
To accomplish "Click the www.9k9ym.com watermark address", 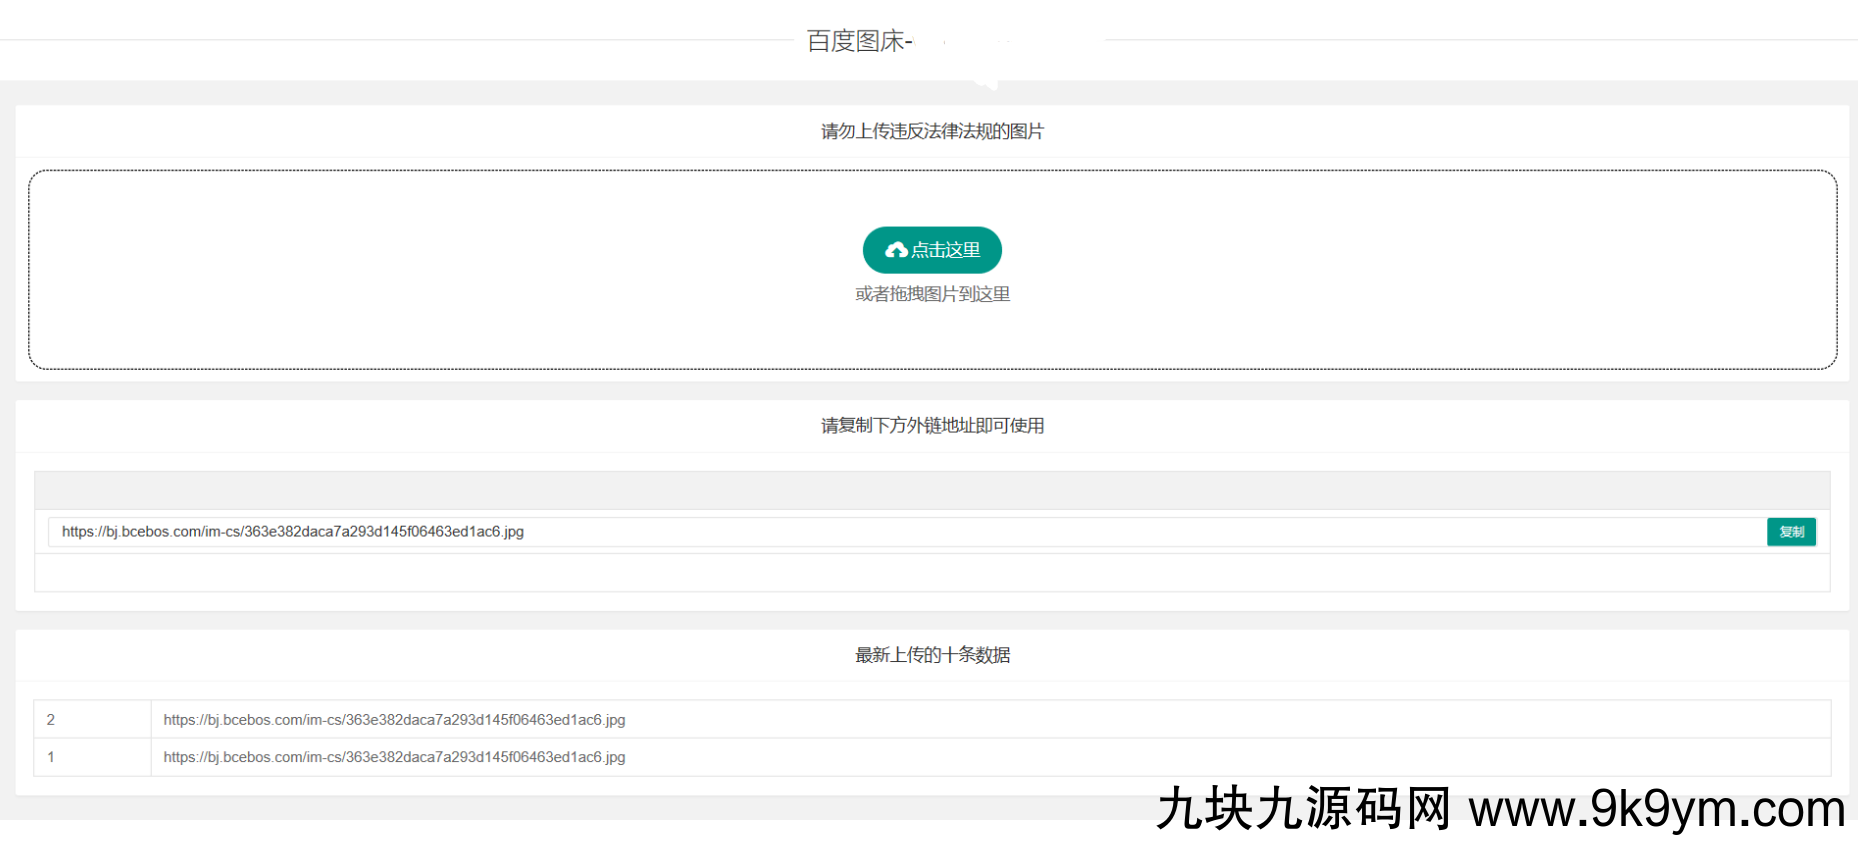I will [1656, 808].
